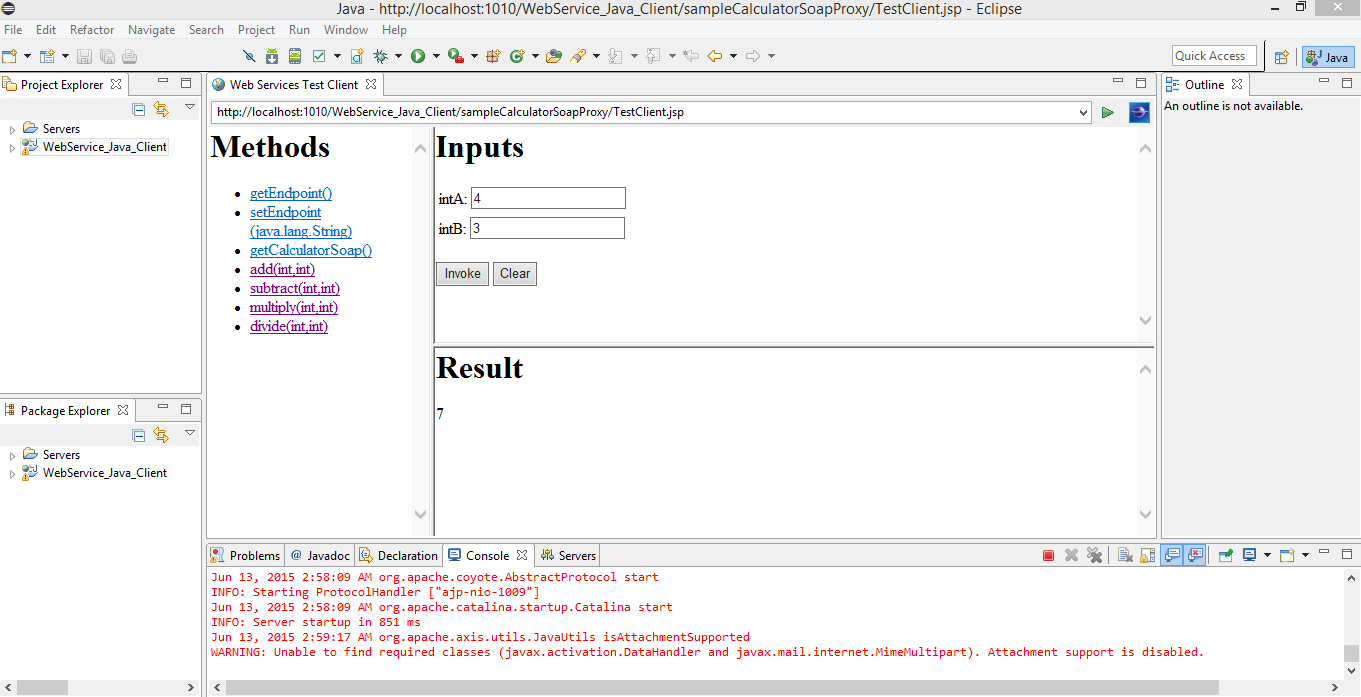Viewport: 1361px width, 697px height.
Task: Collapse all in Project Explorer
Action: (x=139, y=109)
